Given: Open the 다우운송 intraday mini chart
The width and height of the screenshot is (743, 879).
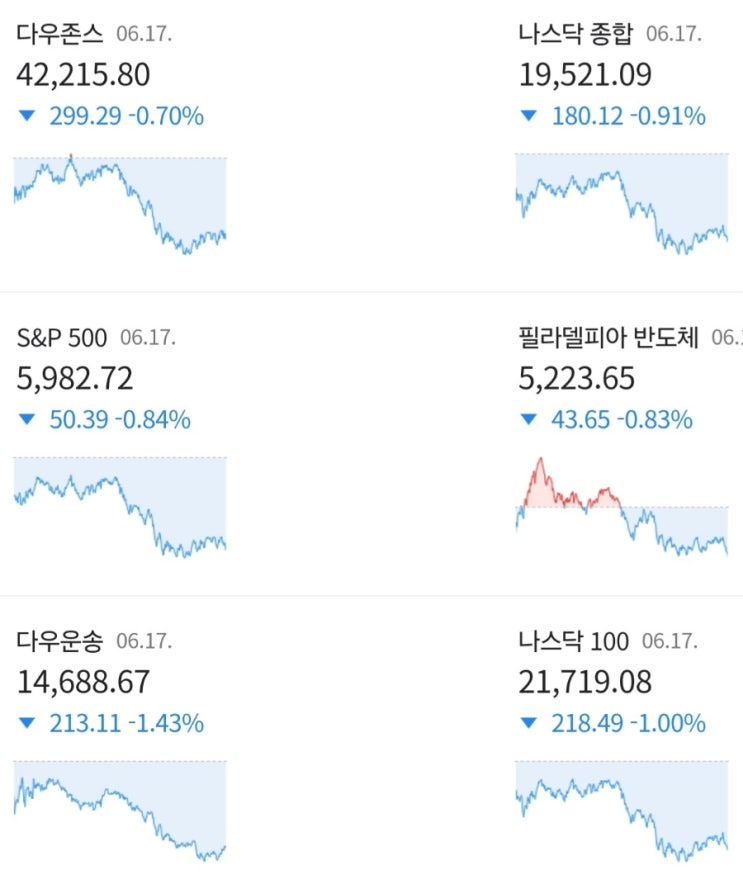Looking at the screenshot, I should [x=120, y=811].
